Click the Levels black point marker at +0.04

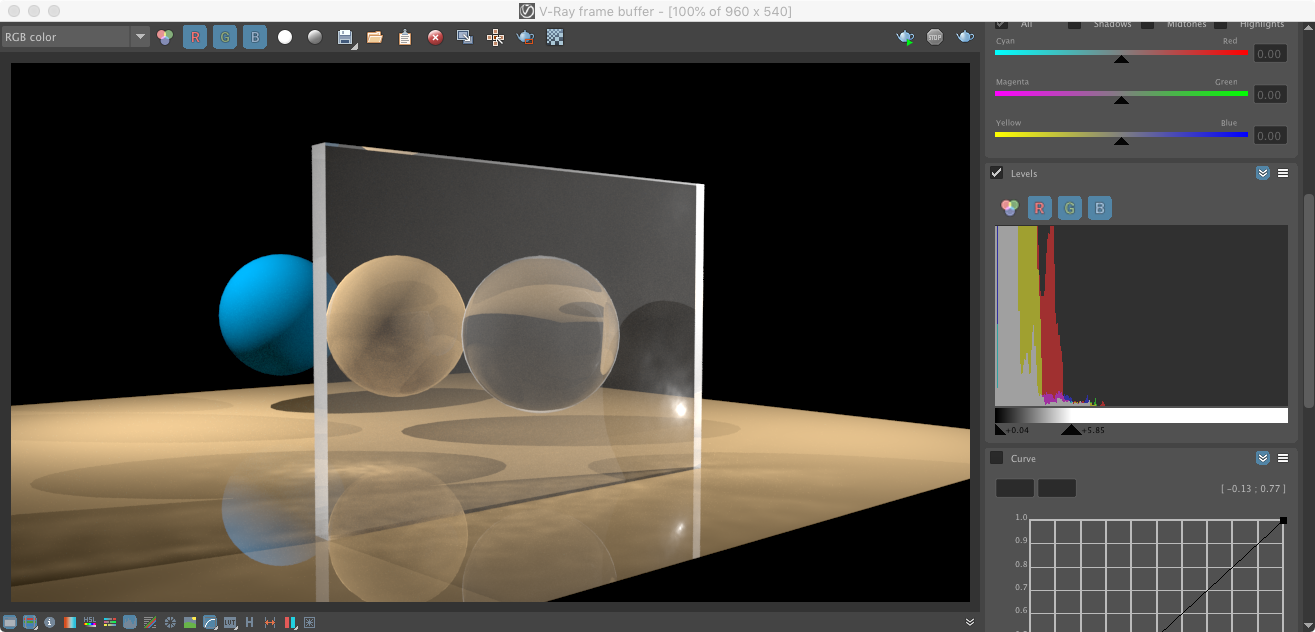click(1000, 430)
